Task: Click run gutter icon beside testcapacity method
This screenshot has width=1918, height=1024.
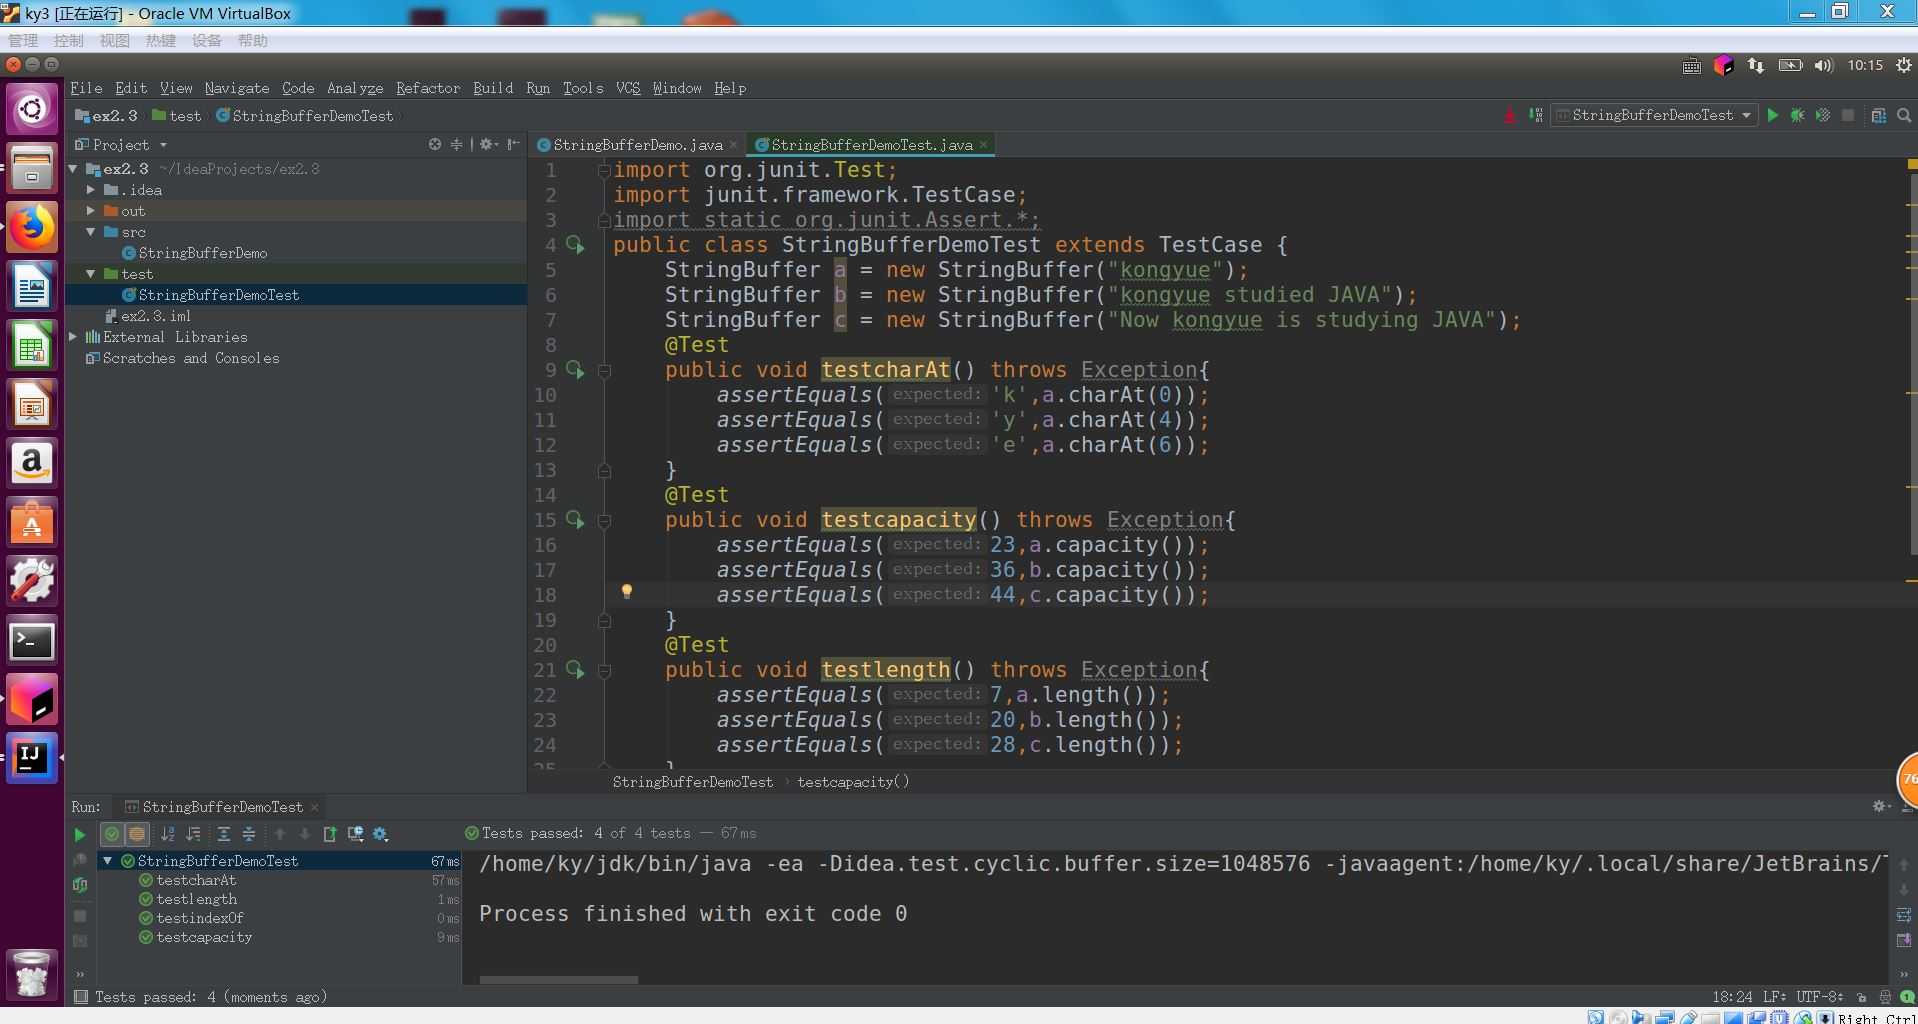Action: coord(575,519)
